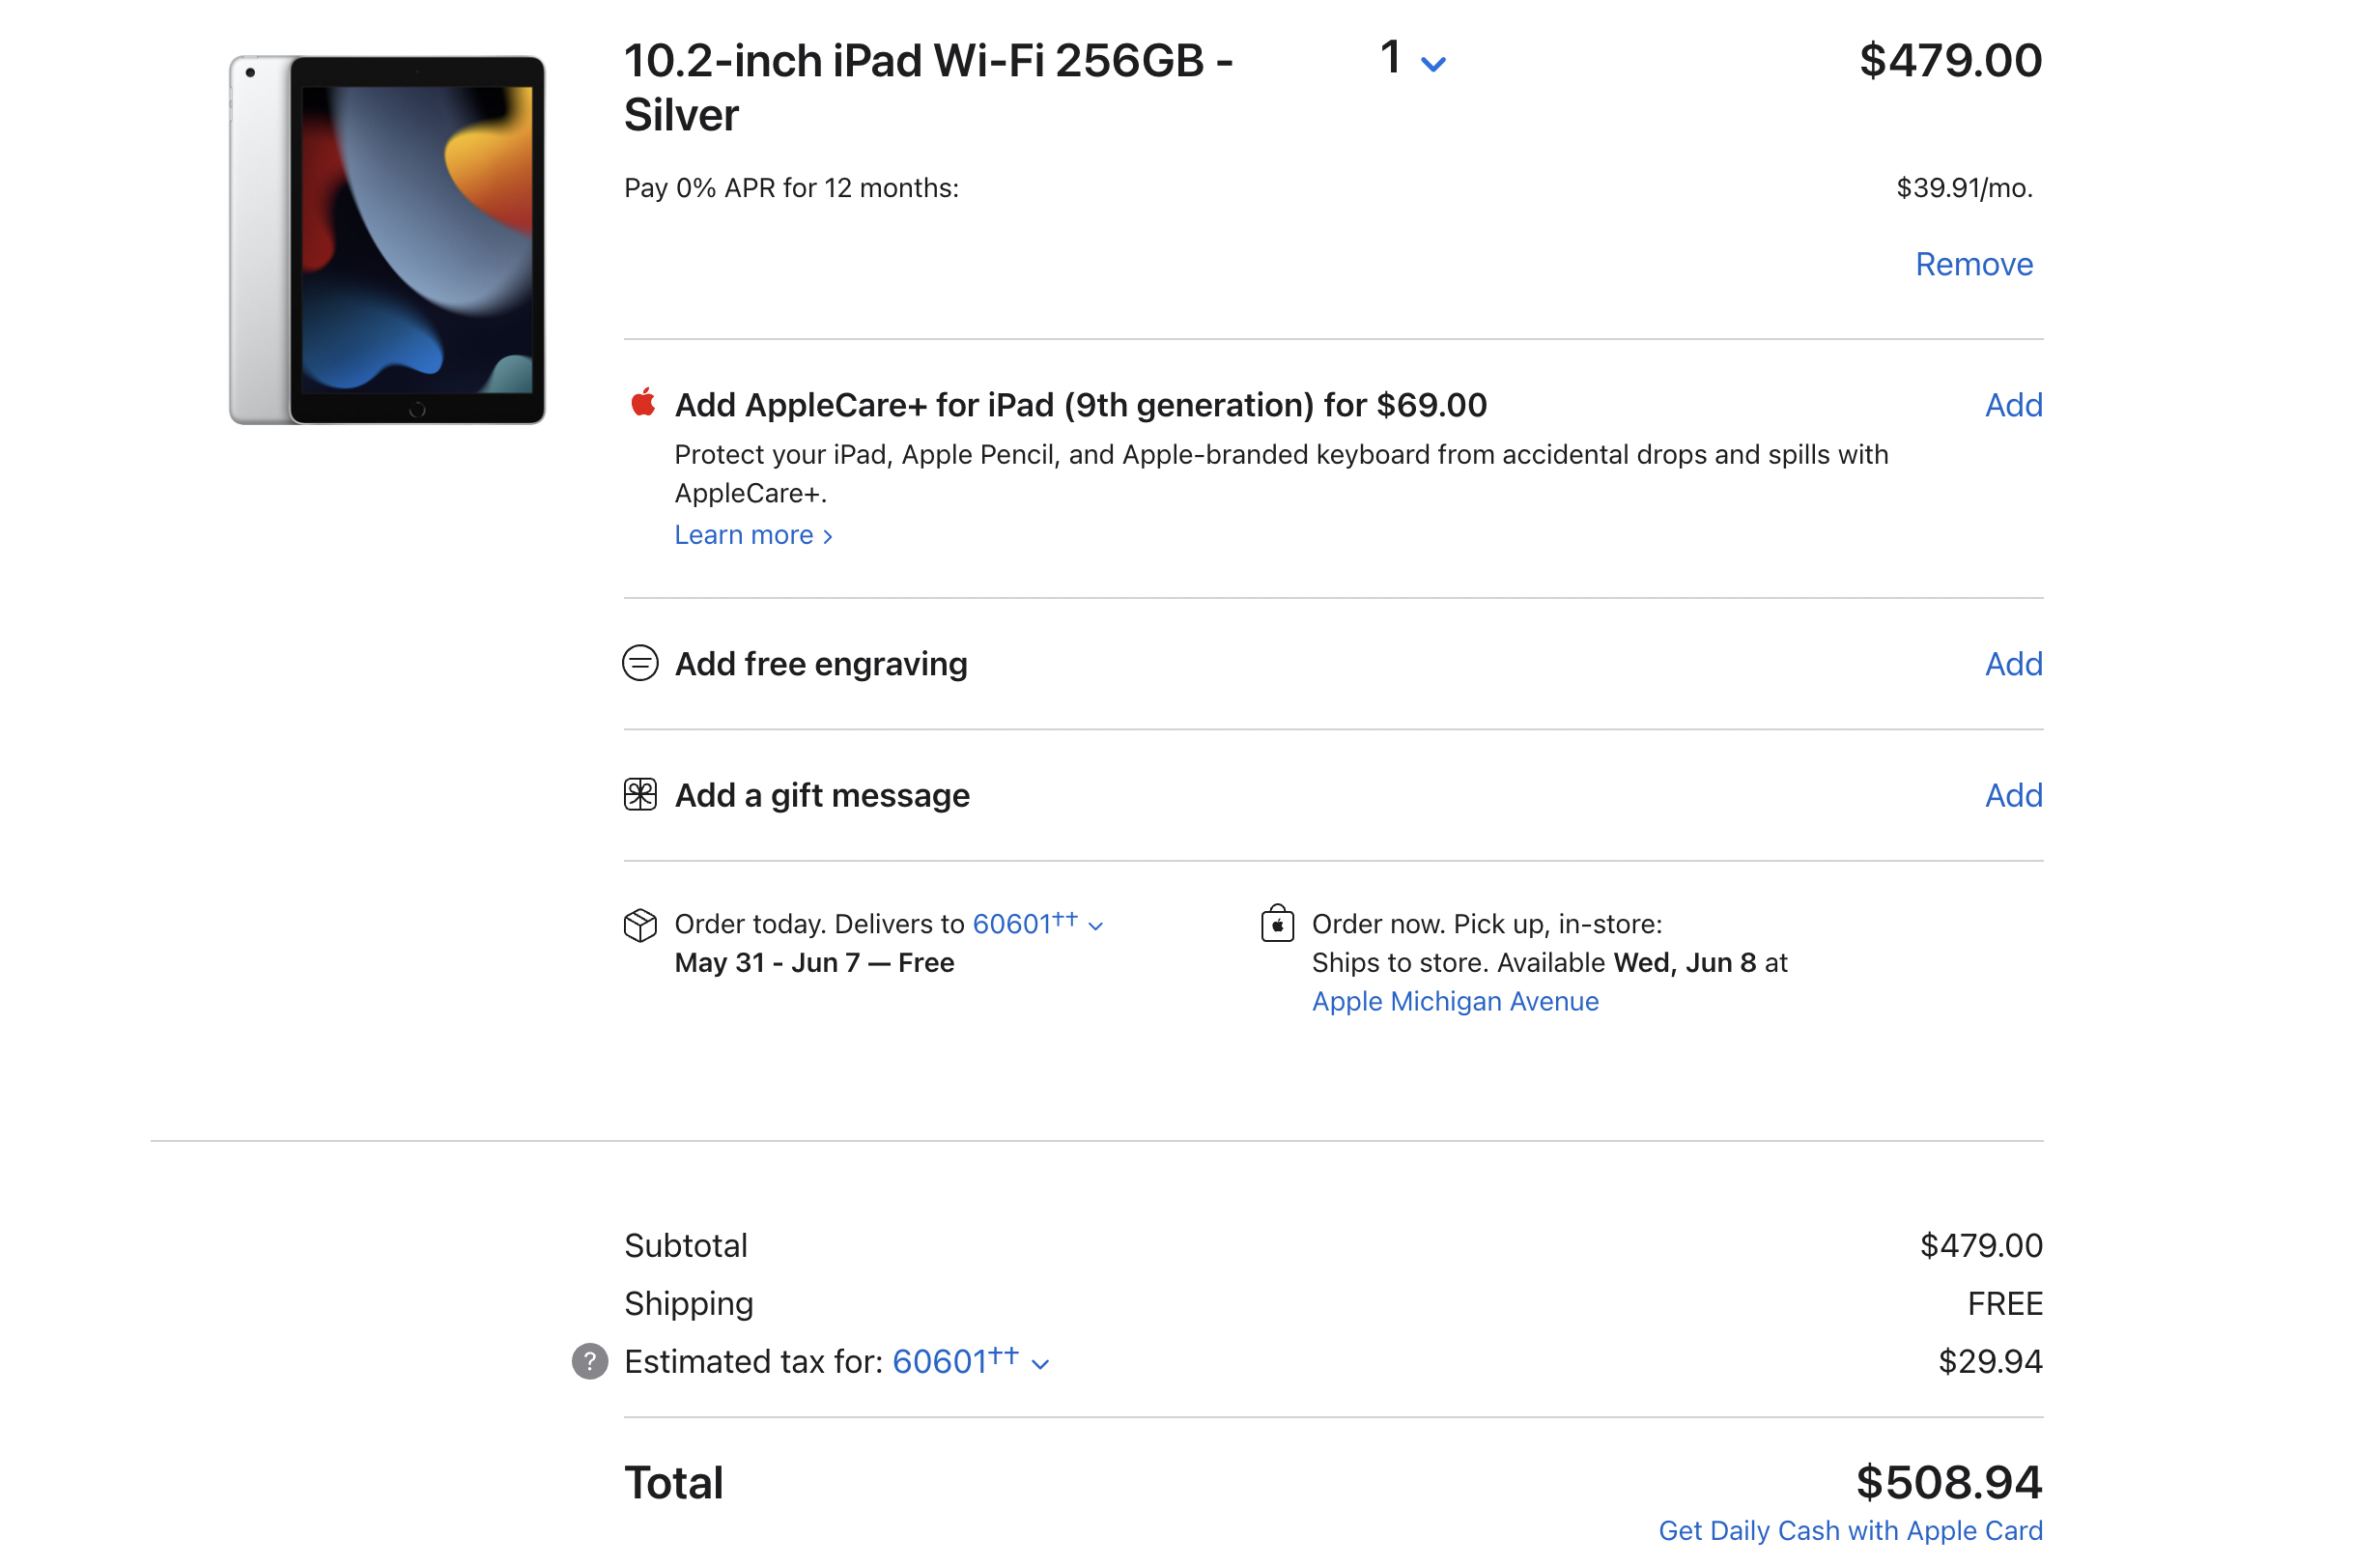Screen dimensions: 2380x1567
Task: Expand the delivery ZIP code 60601 selector
Action: coord(1037,924)
